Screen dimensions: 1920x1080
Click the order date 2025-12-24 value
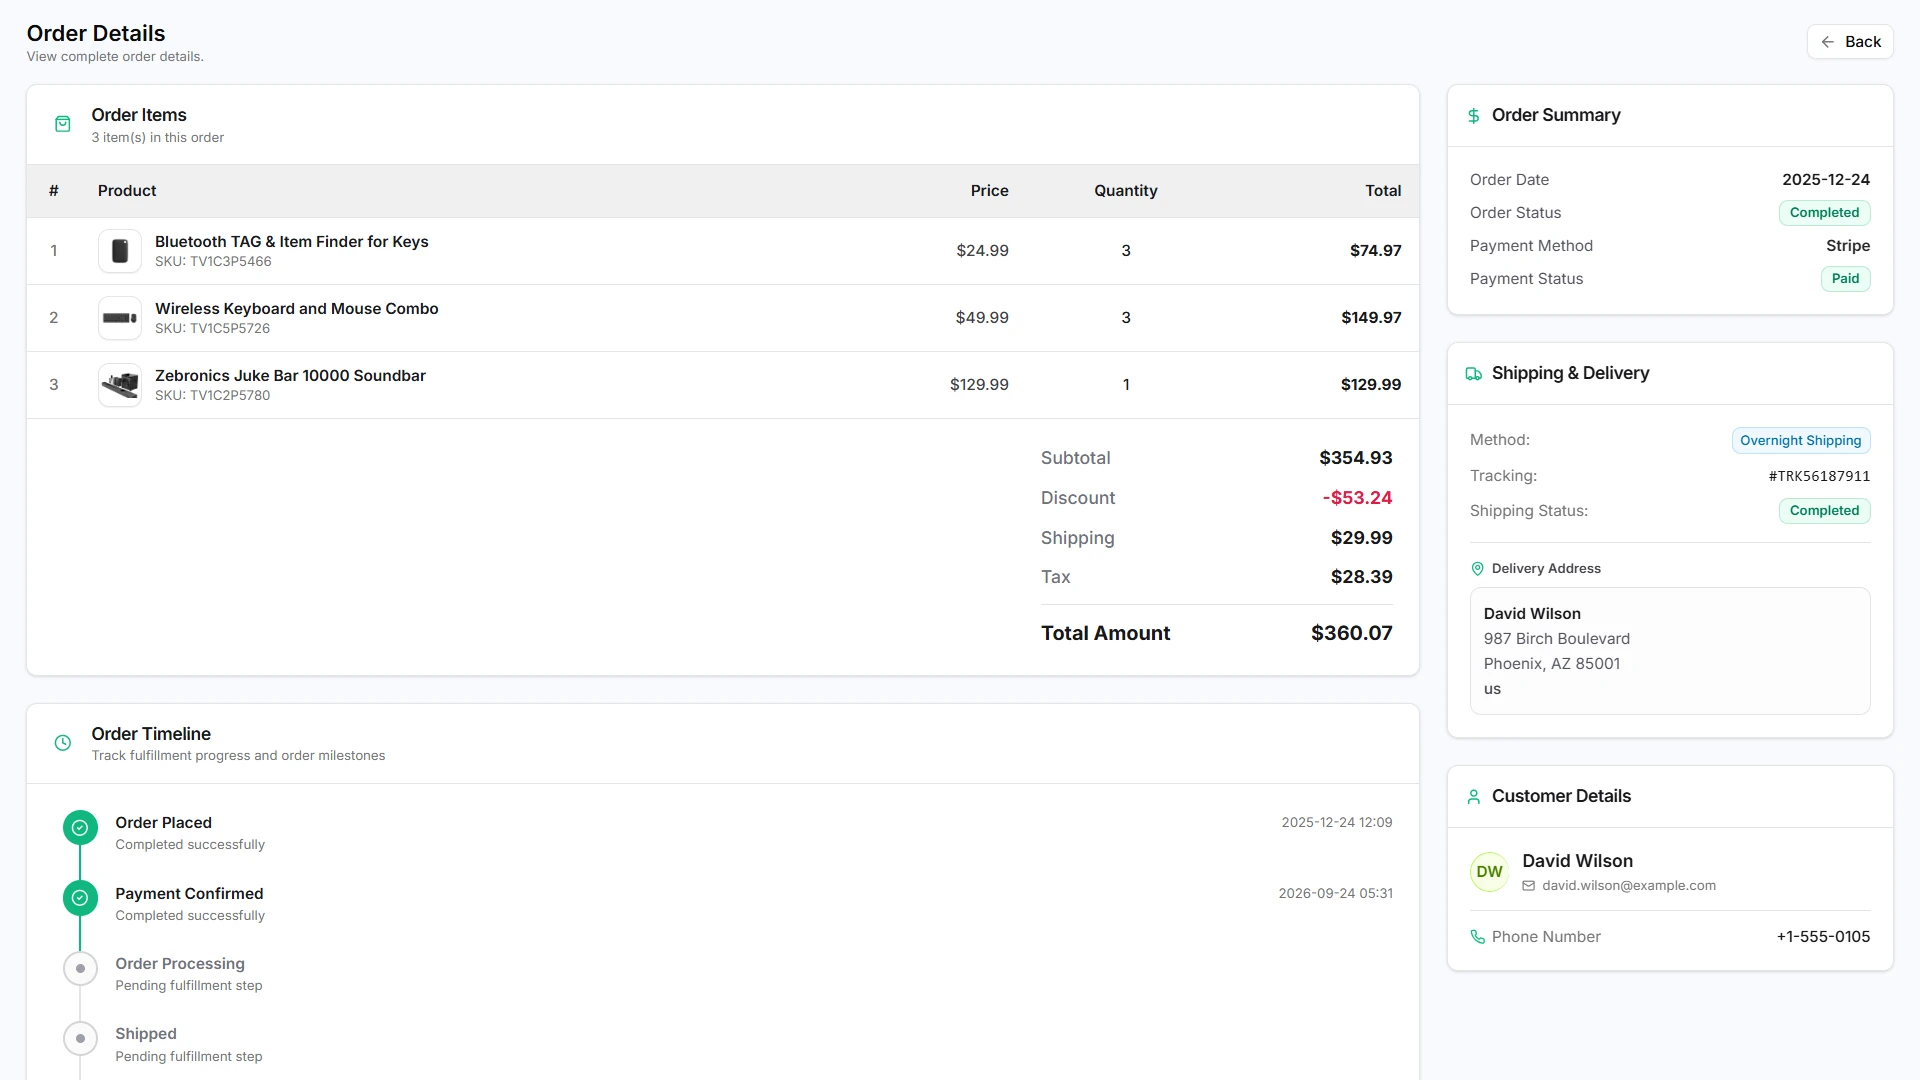coord(1825,180)
